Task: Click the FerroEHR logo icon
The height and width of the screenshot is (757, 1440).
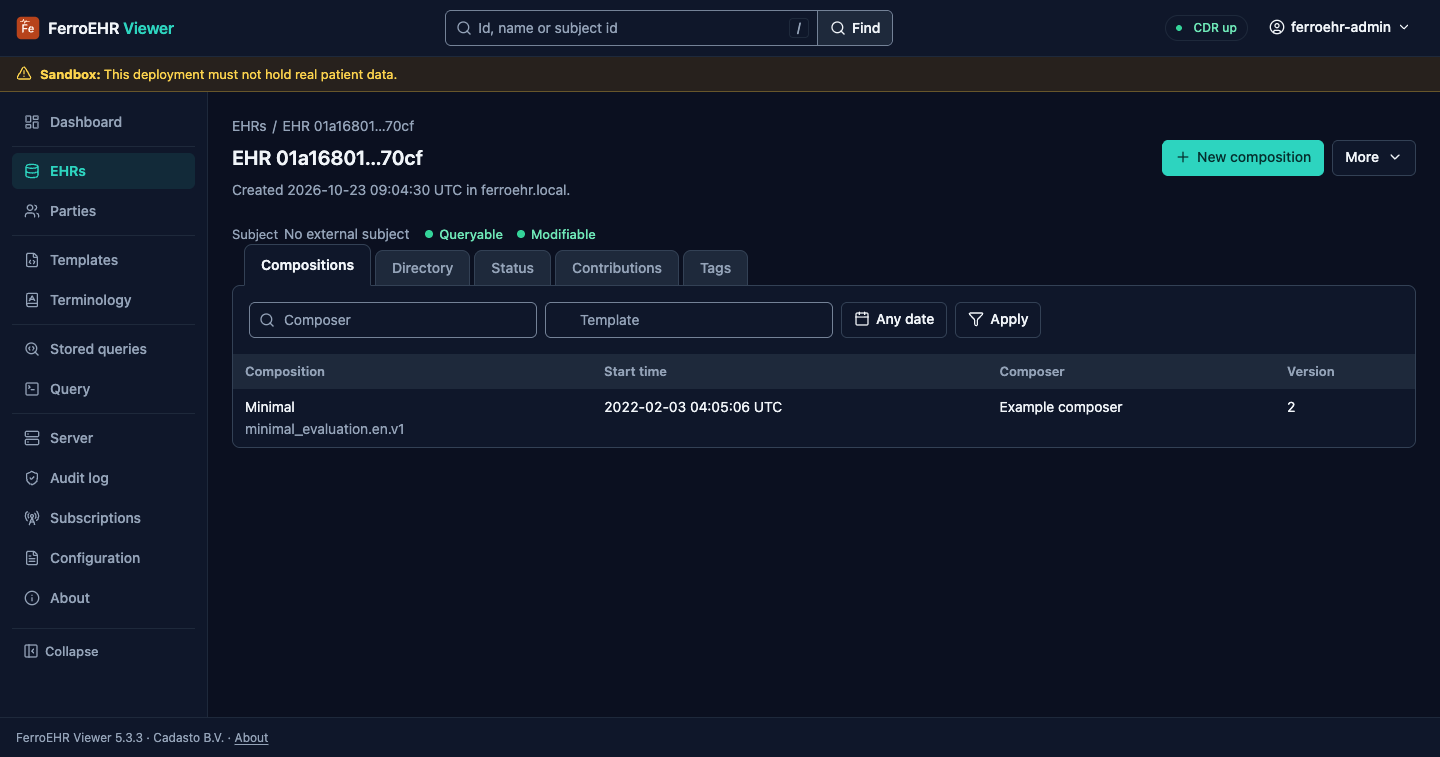Action: point(28,28)
